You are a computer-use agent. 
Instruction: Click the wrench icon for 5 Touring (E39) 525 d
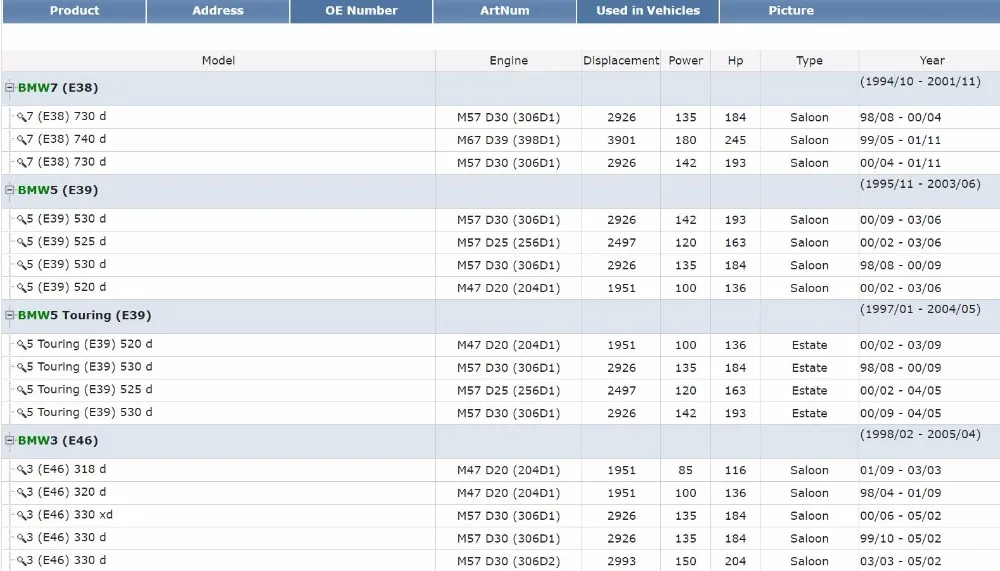(x=22, y=390)
